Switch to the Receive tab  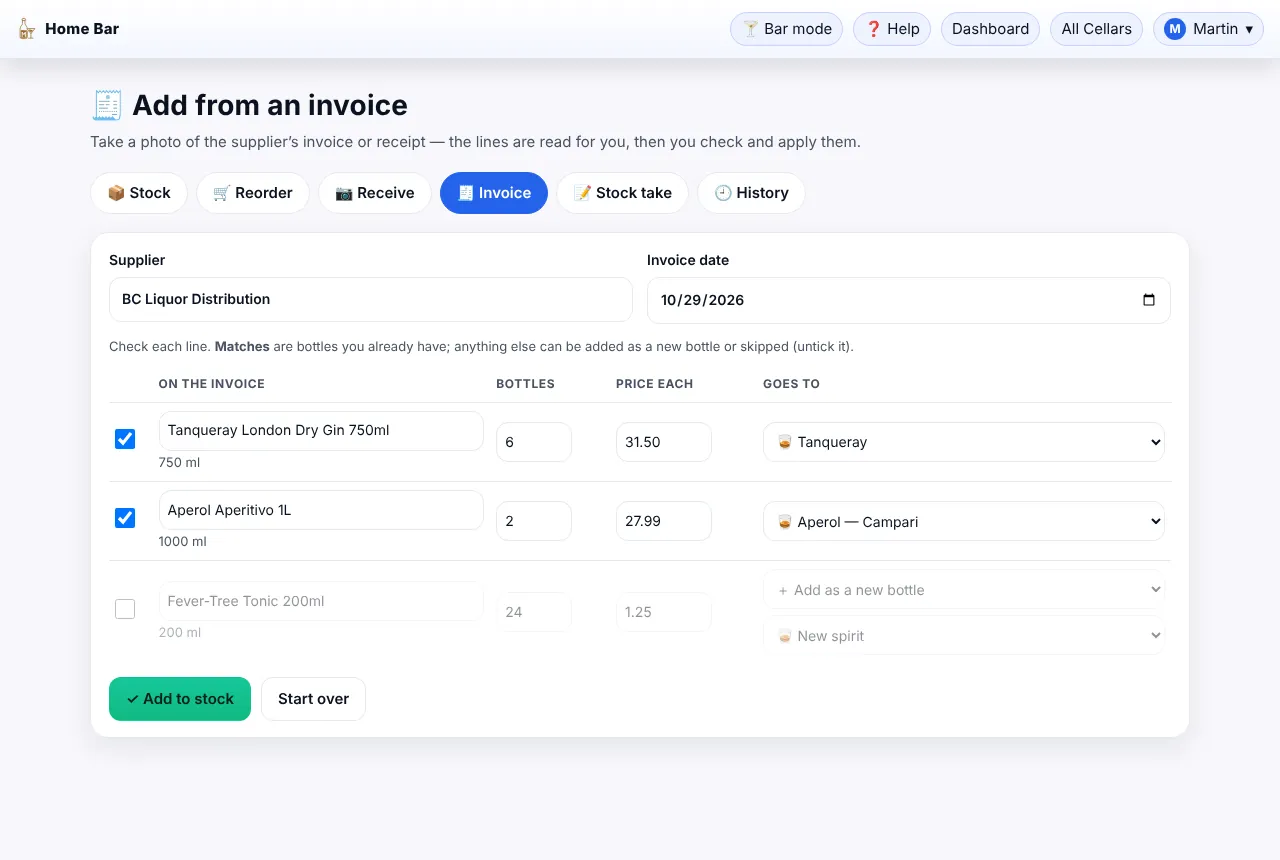click(x=375, y=193)
